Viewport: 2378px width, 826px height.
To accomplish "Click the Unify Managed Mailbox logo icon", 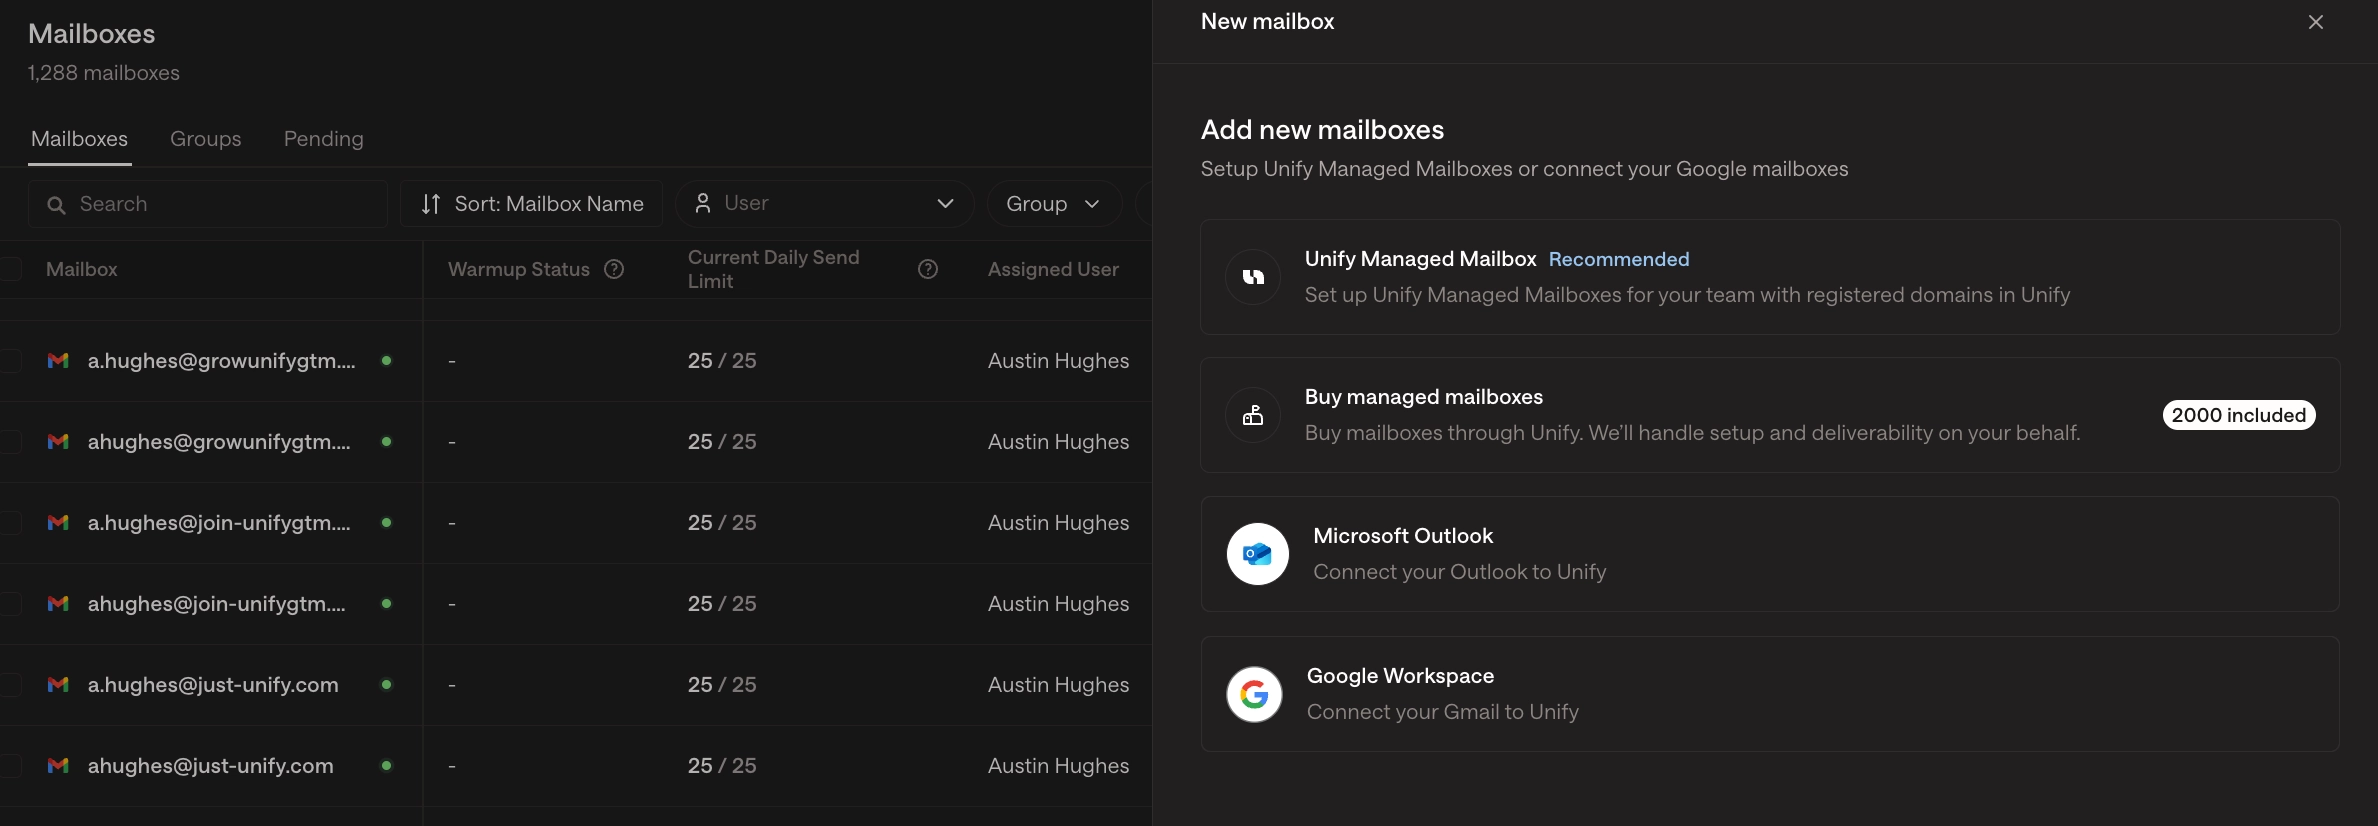I will pyautogui.click(x=1253, y=277).
